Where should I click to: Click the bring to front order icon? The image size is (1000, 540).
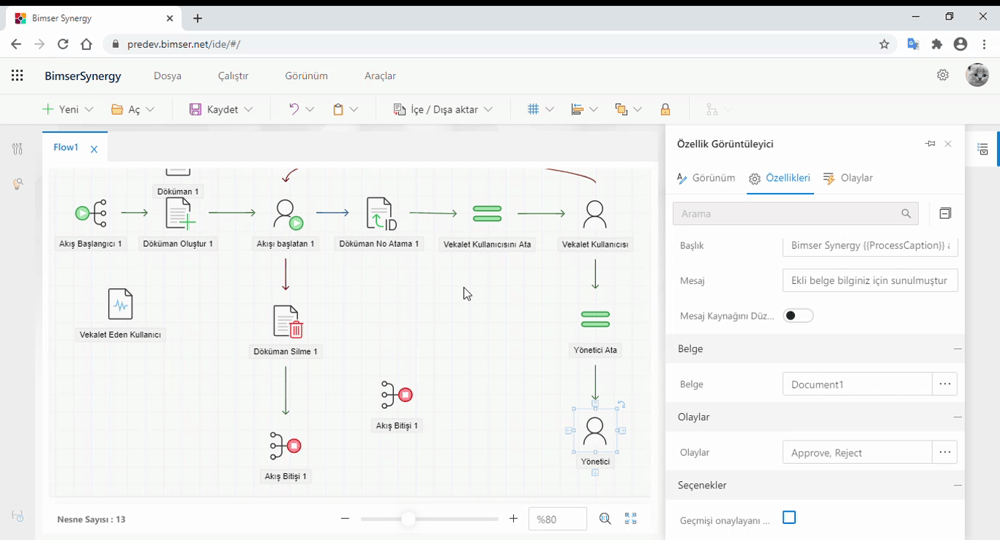tap(621, 109)
